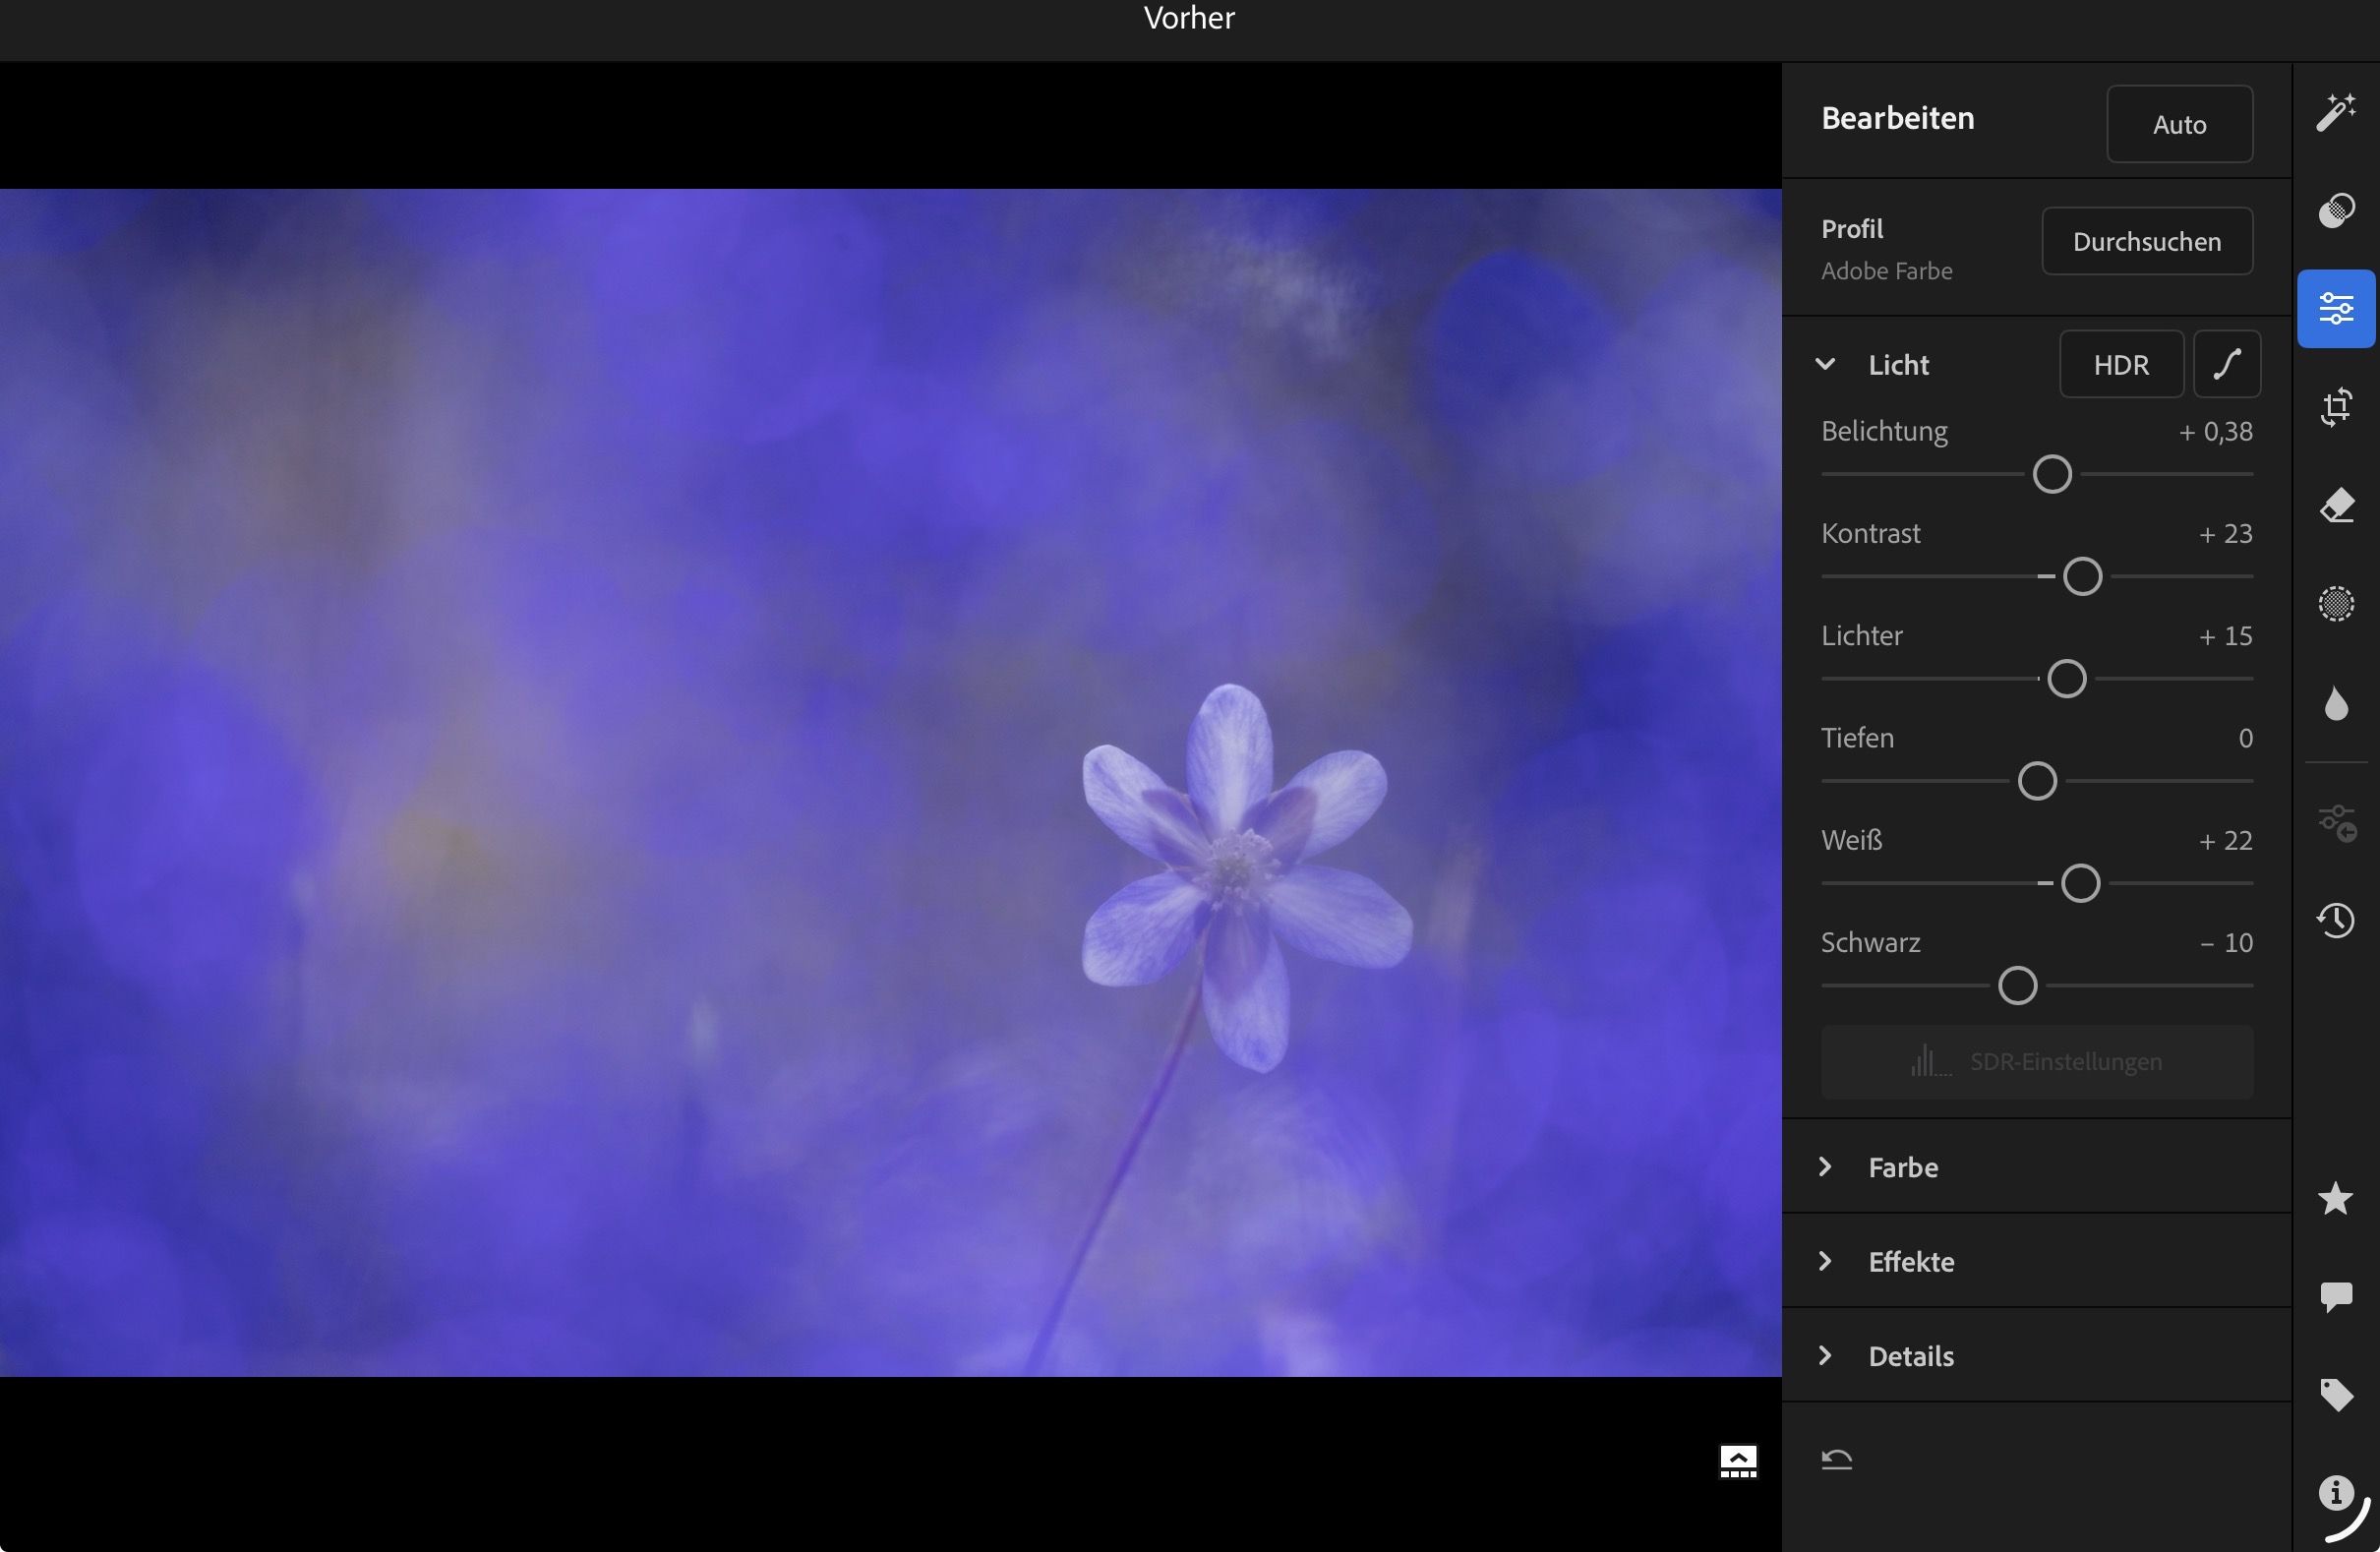The image size is (2380, 1552).
Task: Open the keywords tag icon
Action: [2336, 1394]
